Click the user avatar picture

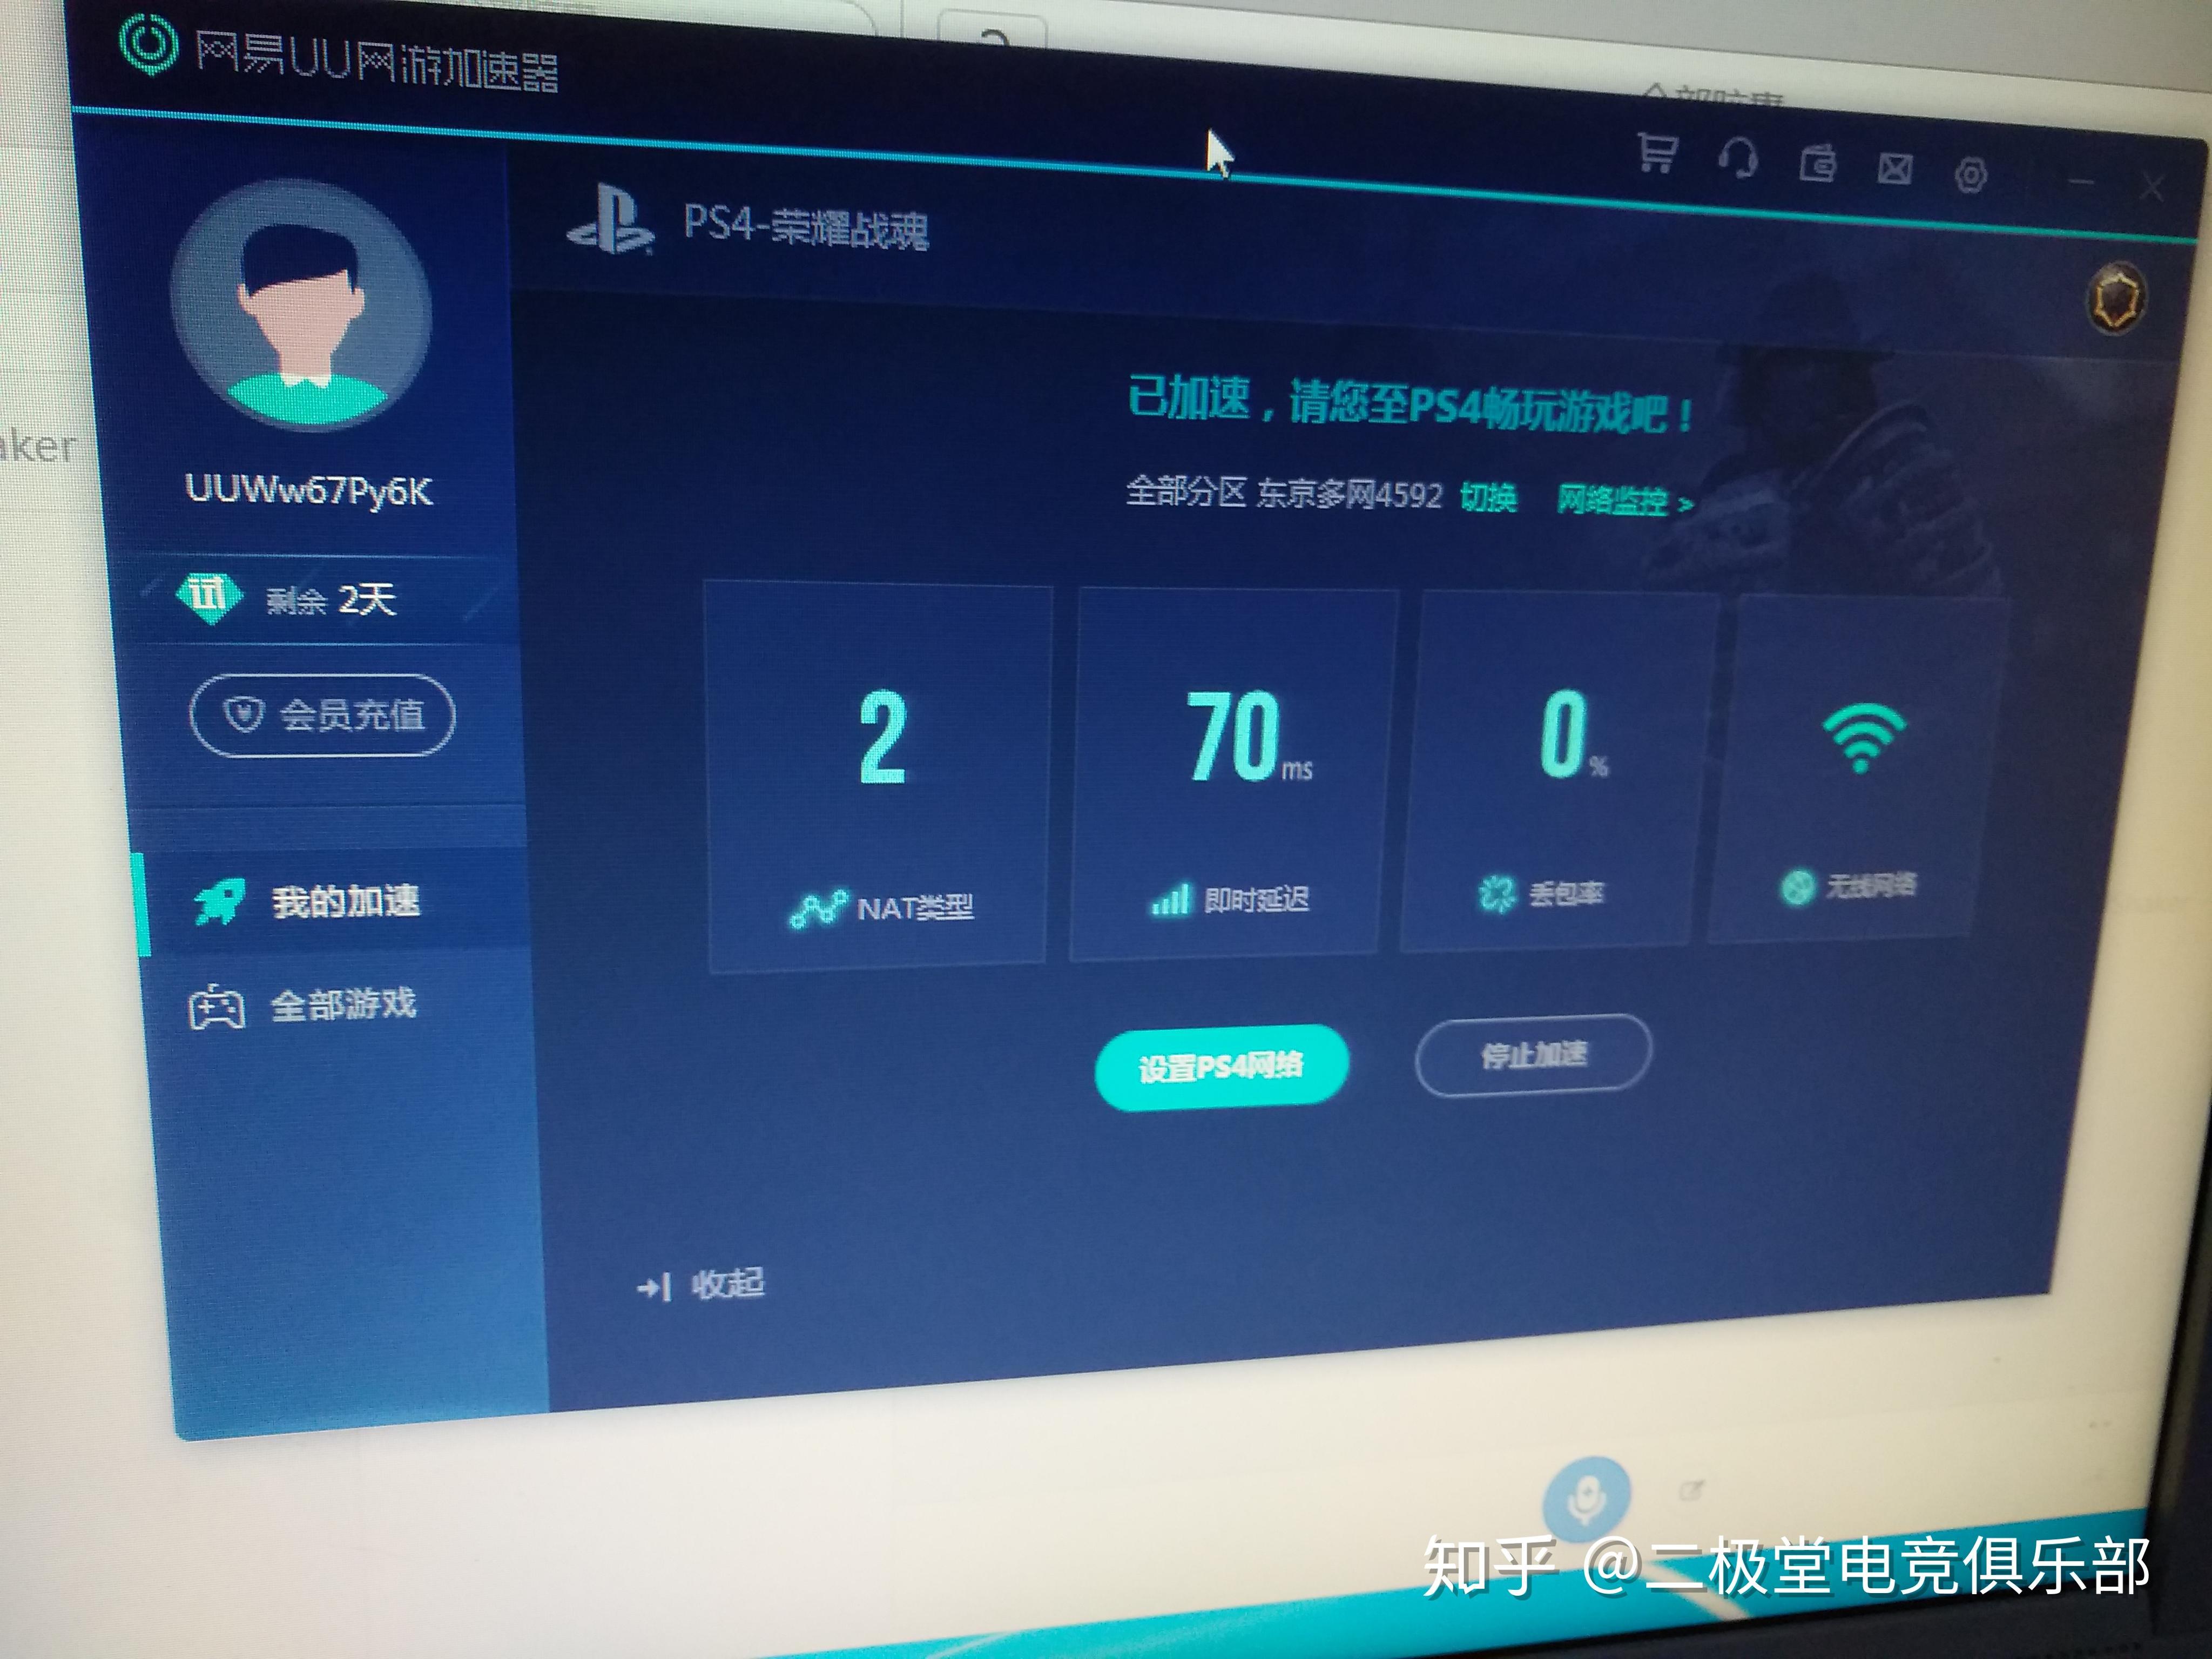click(301, 305)
